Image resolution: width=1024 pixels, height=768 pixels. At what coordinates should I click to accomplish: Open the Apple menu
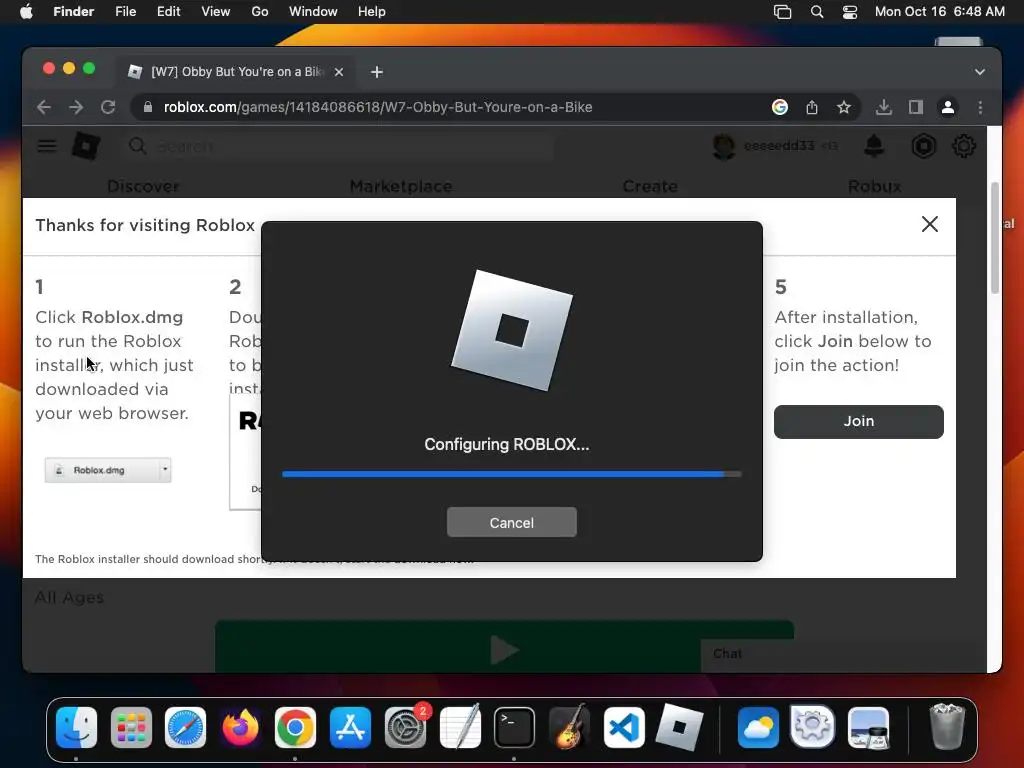click(x=26, y=12)
